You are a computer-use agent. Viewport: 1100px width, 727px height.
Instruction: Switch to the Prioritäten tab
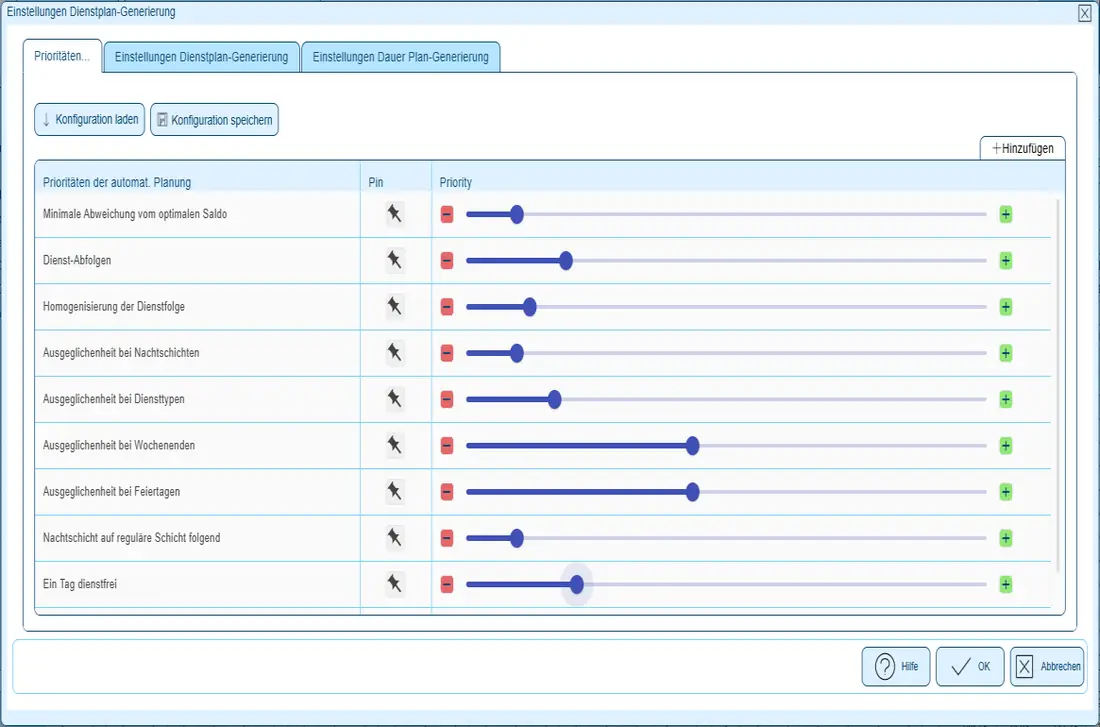pyautogui.click(x=62, y=56)
